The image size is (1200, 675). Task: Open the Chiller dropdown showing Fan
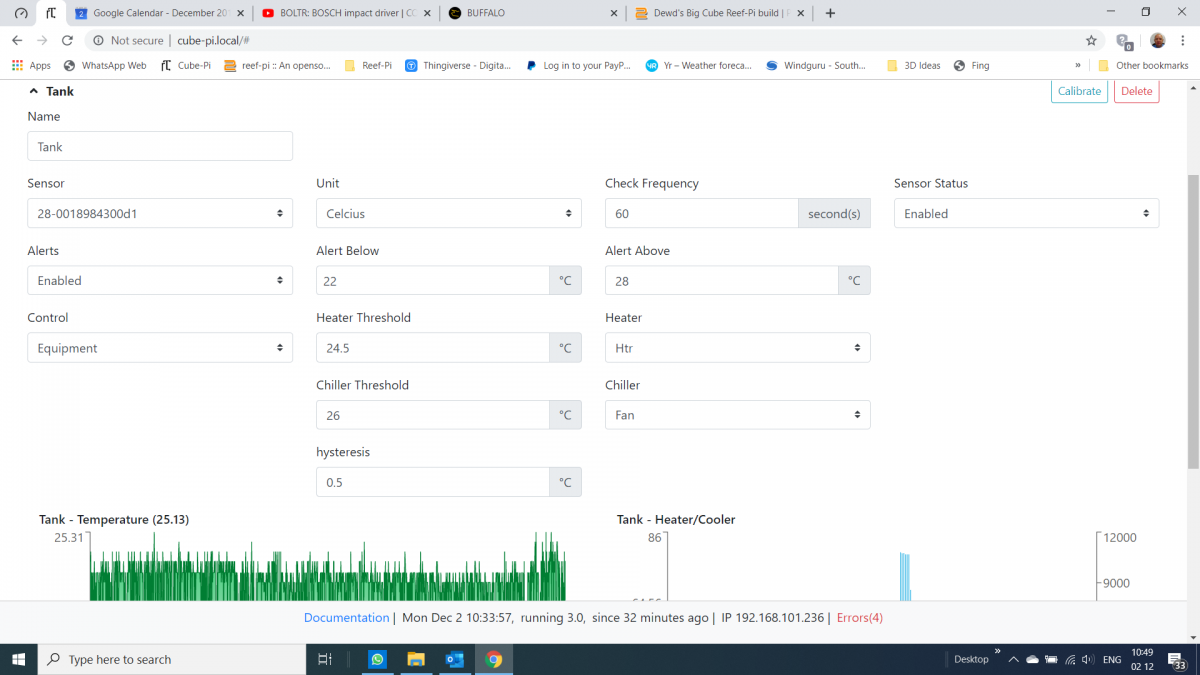pyautogui.click(x=738, y=415)
